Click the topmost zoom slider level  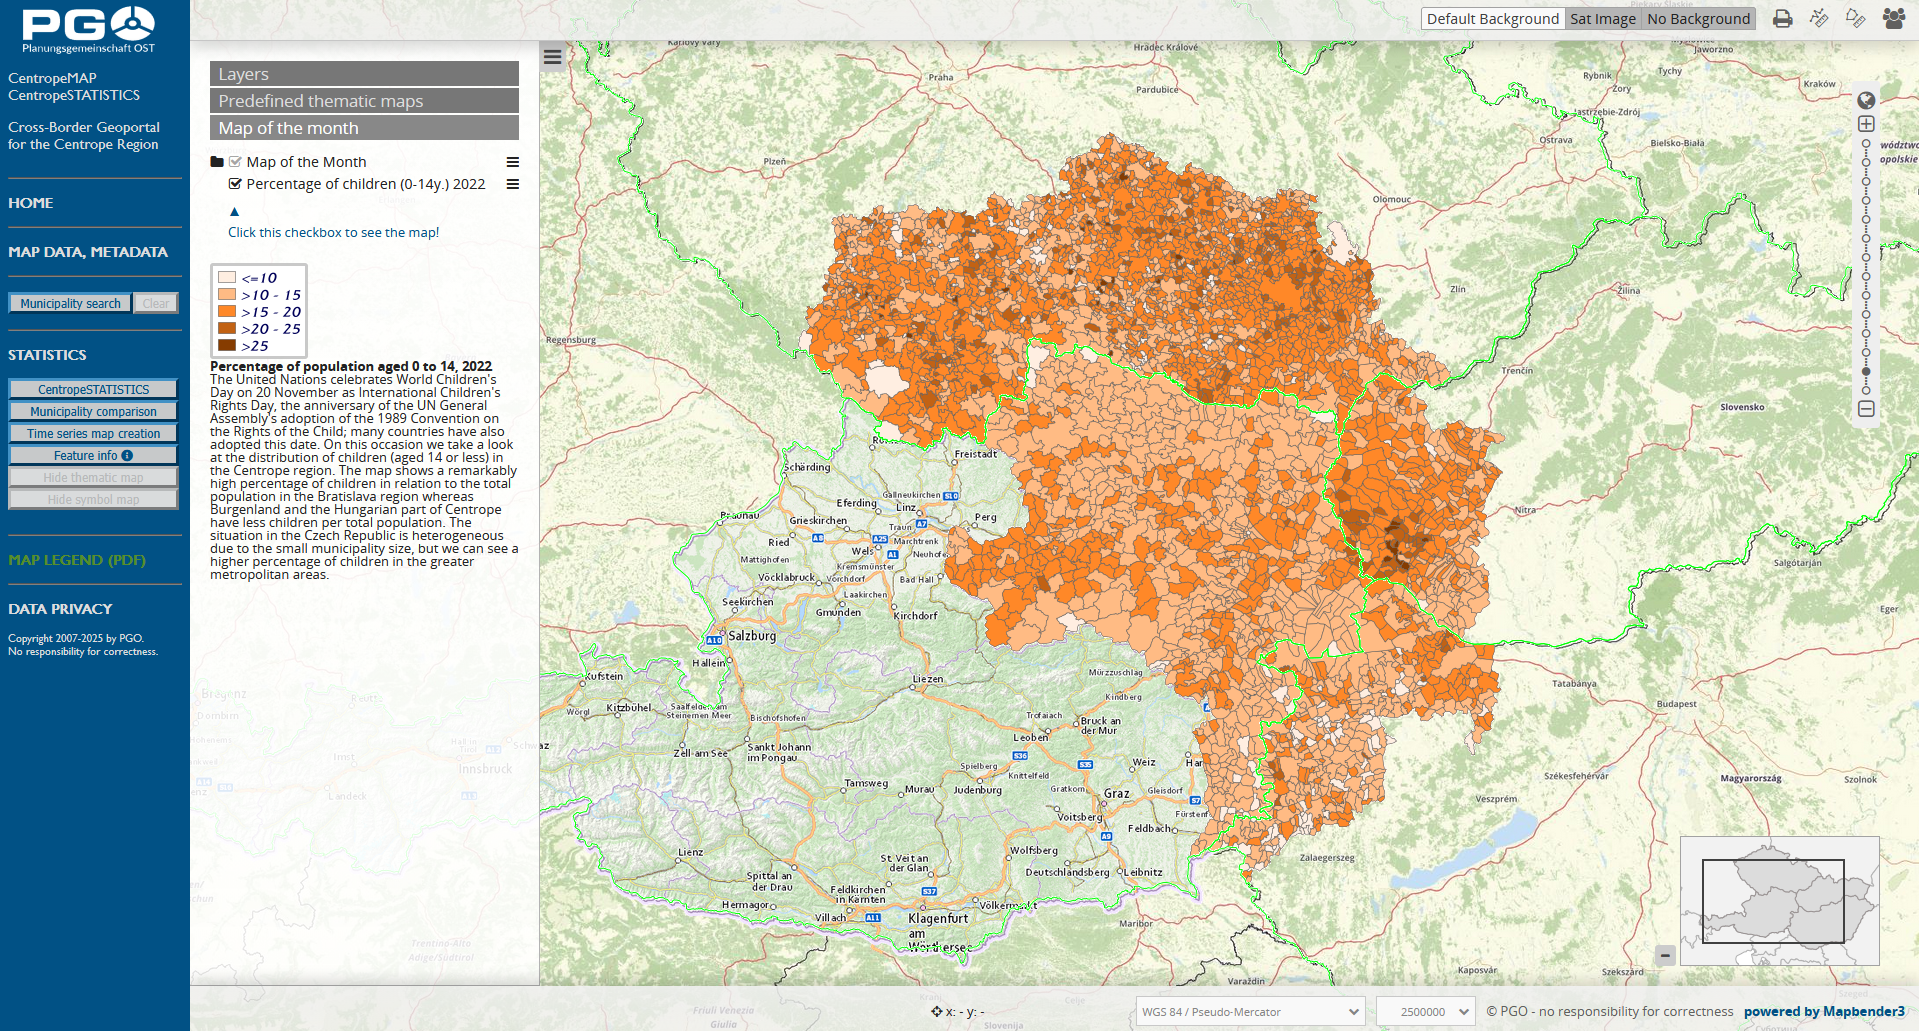1866,145
